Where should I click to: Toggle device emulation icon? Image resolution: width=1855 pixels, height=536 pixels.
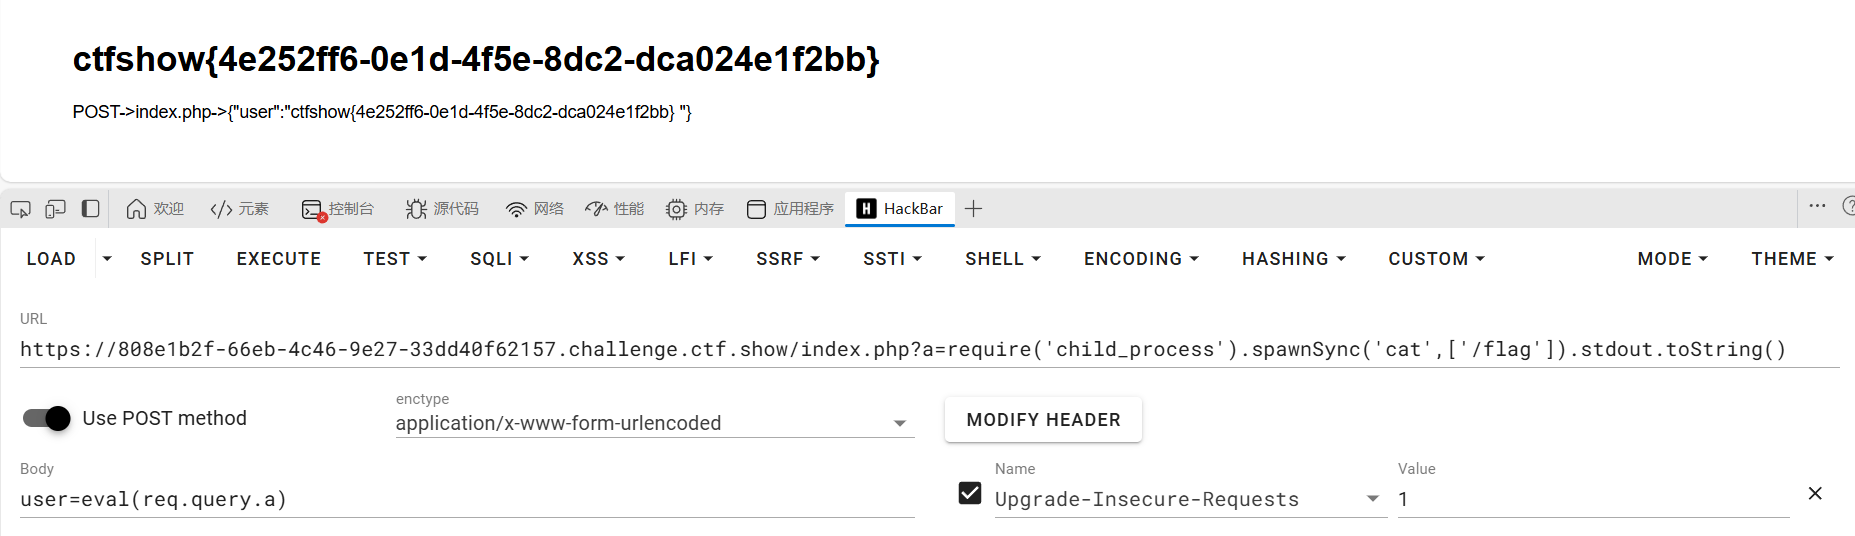point(55,209)
